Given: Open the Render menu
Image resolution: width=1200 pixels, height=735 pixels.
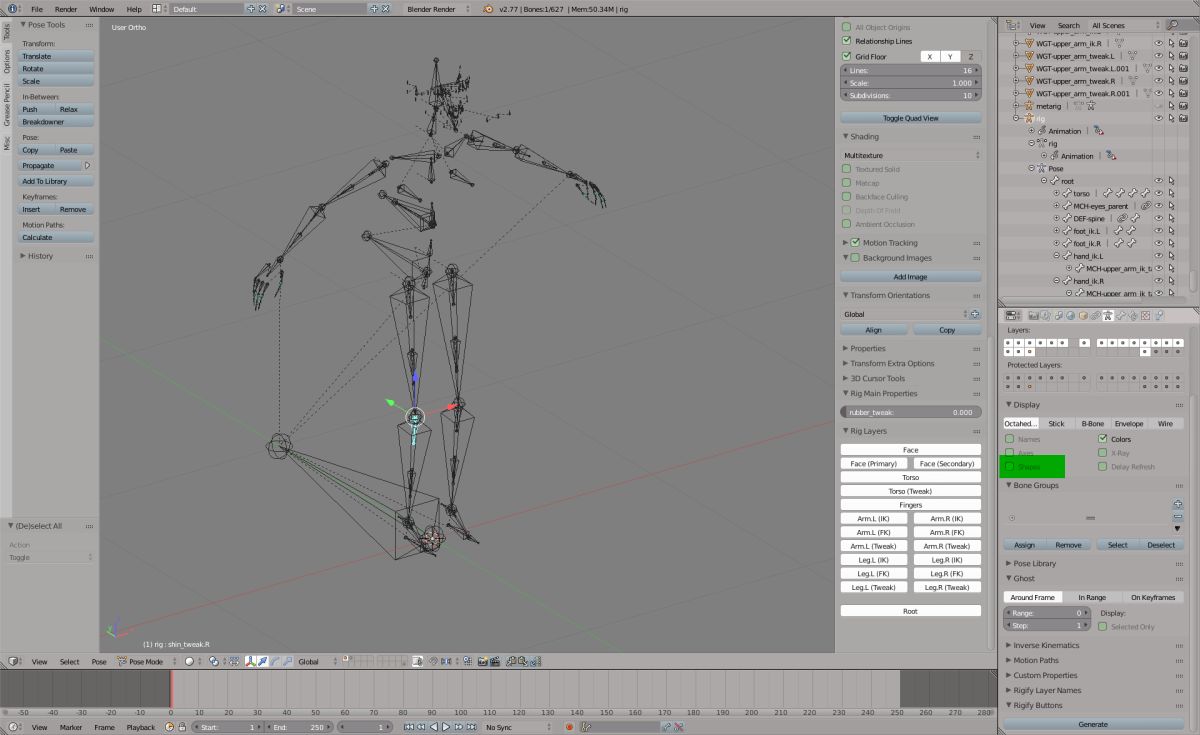Looking at the screenshot, I should [x=66, y=9].
